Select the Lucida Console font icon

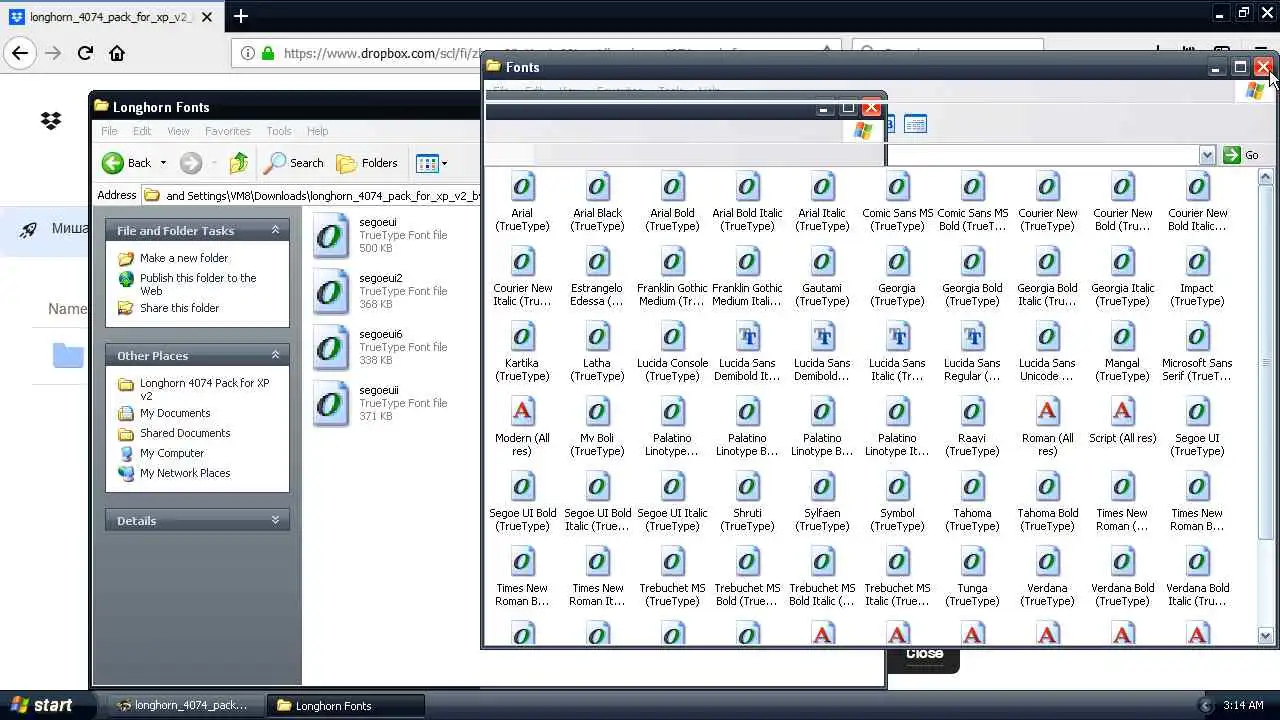tap(672, 337)
